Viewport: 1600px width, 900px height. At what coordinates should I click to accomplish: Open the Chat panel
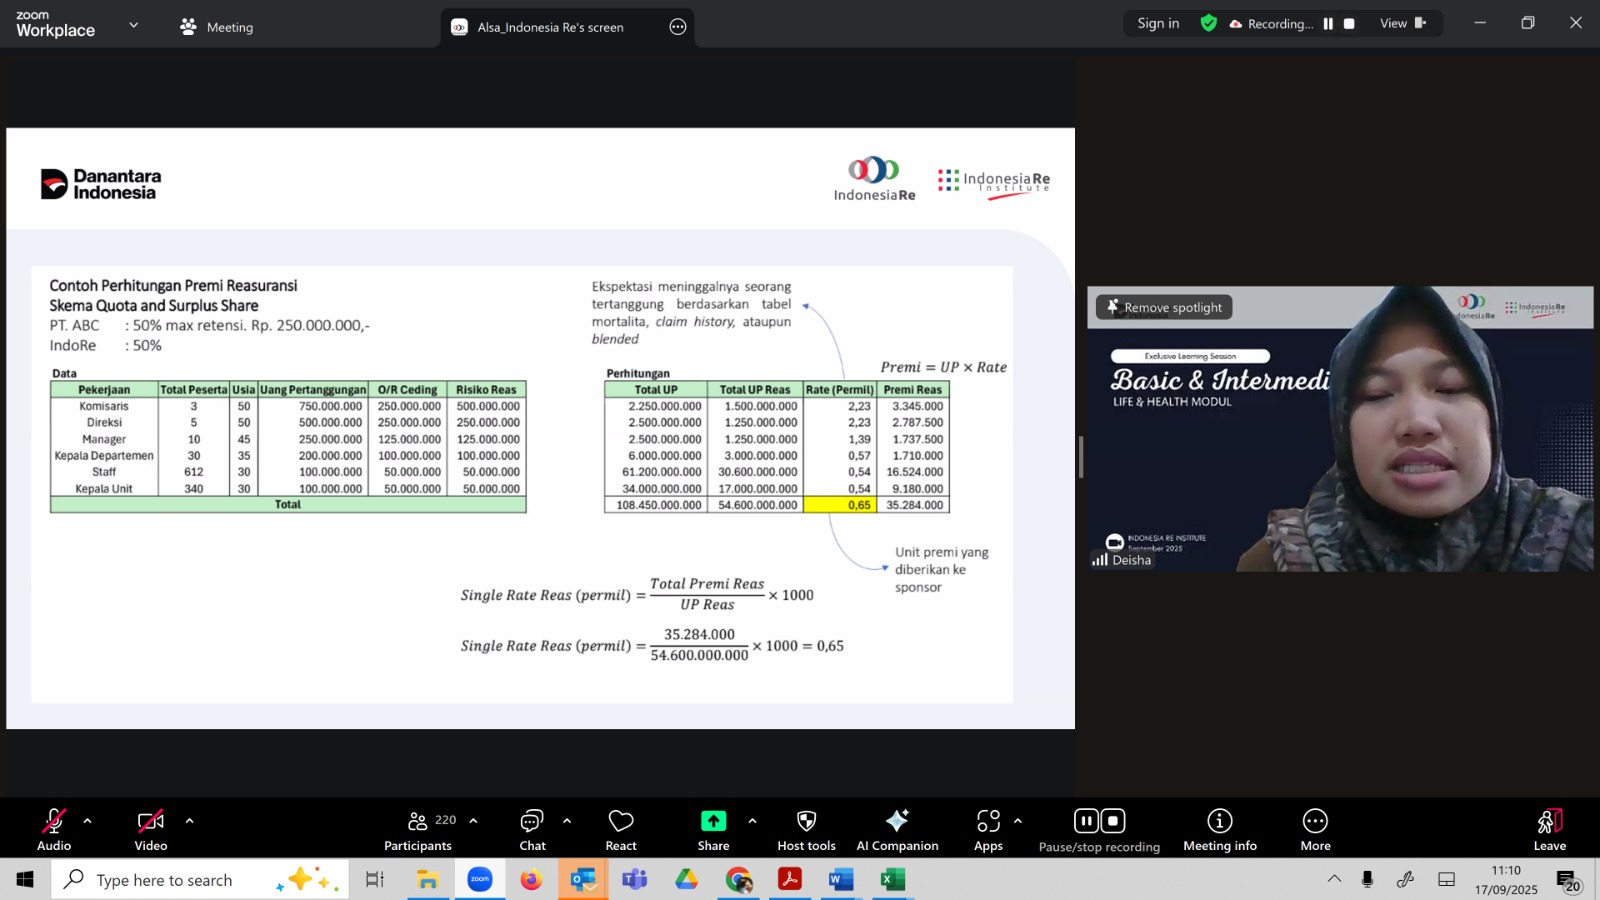click(x=532, y=829)
